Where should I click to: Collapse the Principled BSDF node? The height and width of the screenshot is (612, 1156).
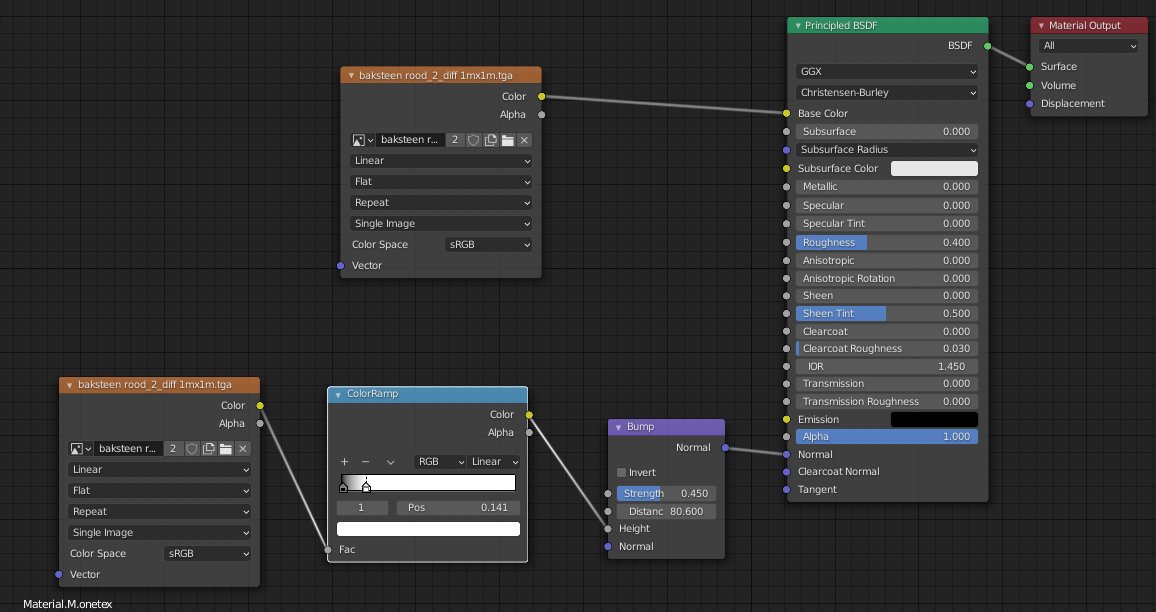797,26
